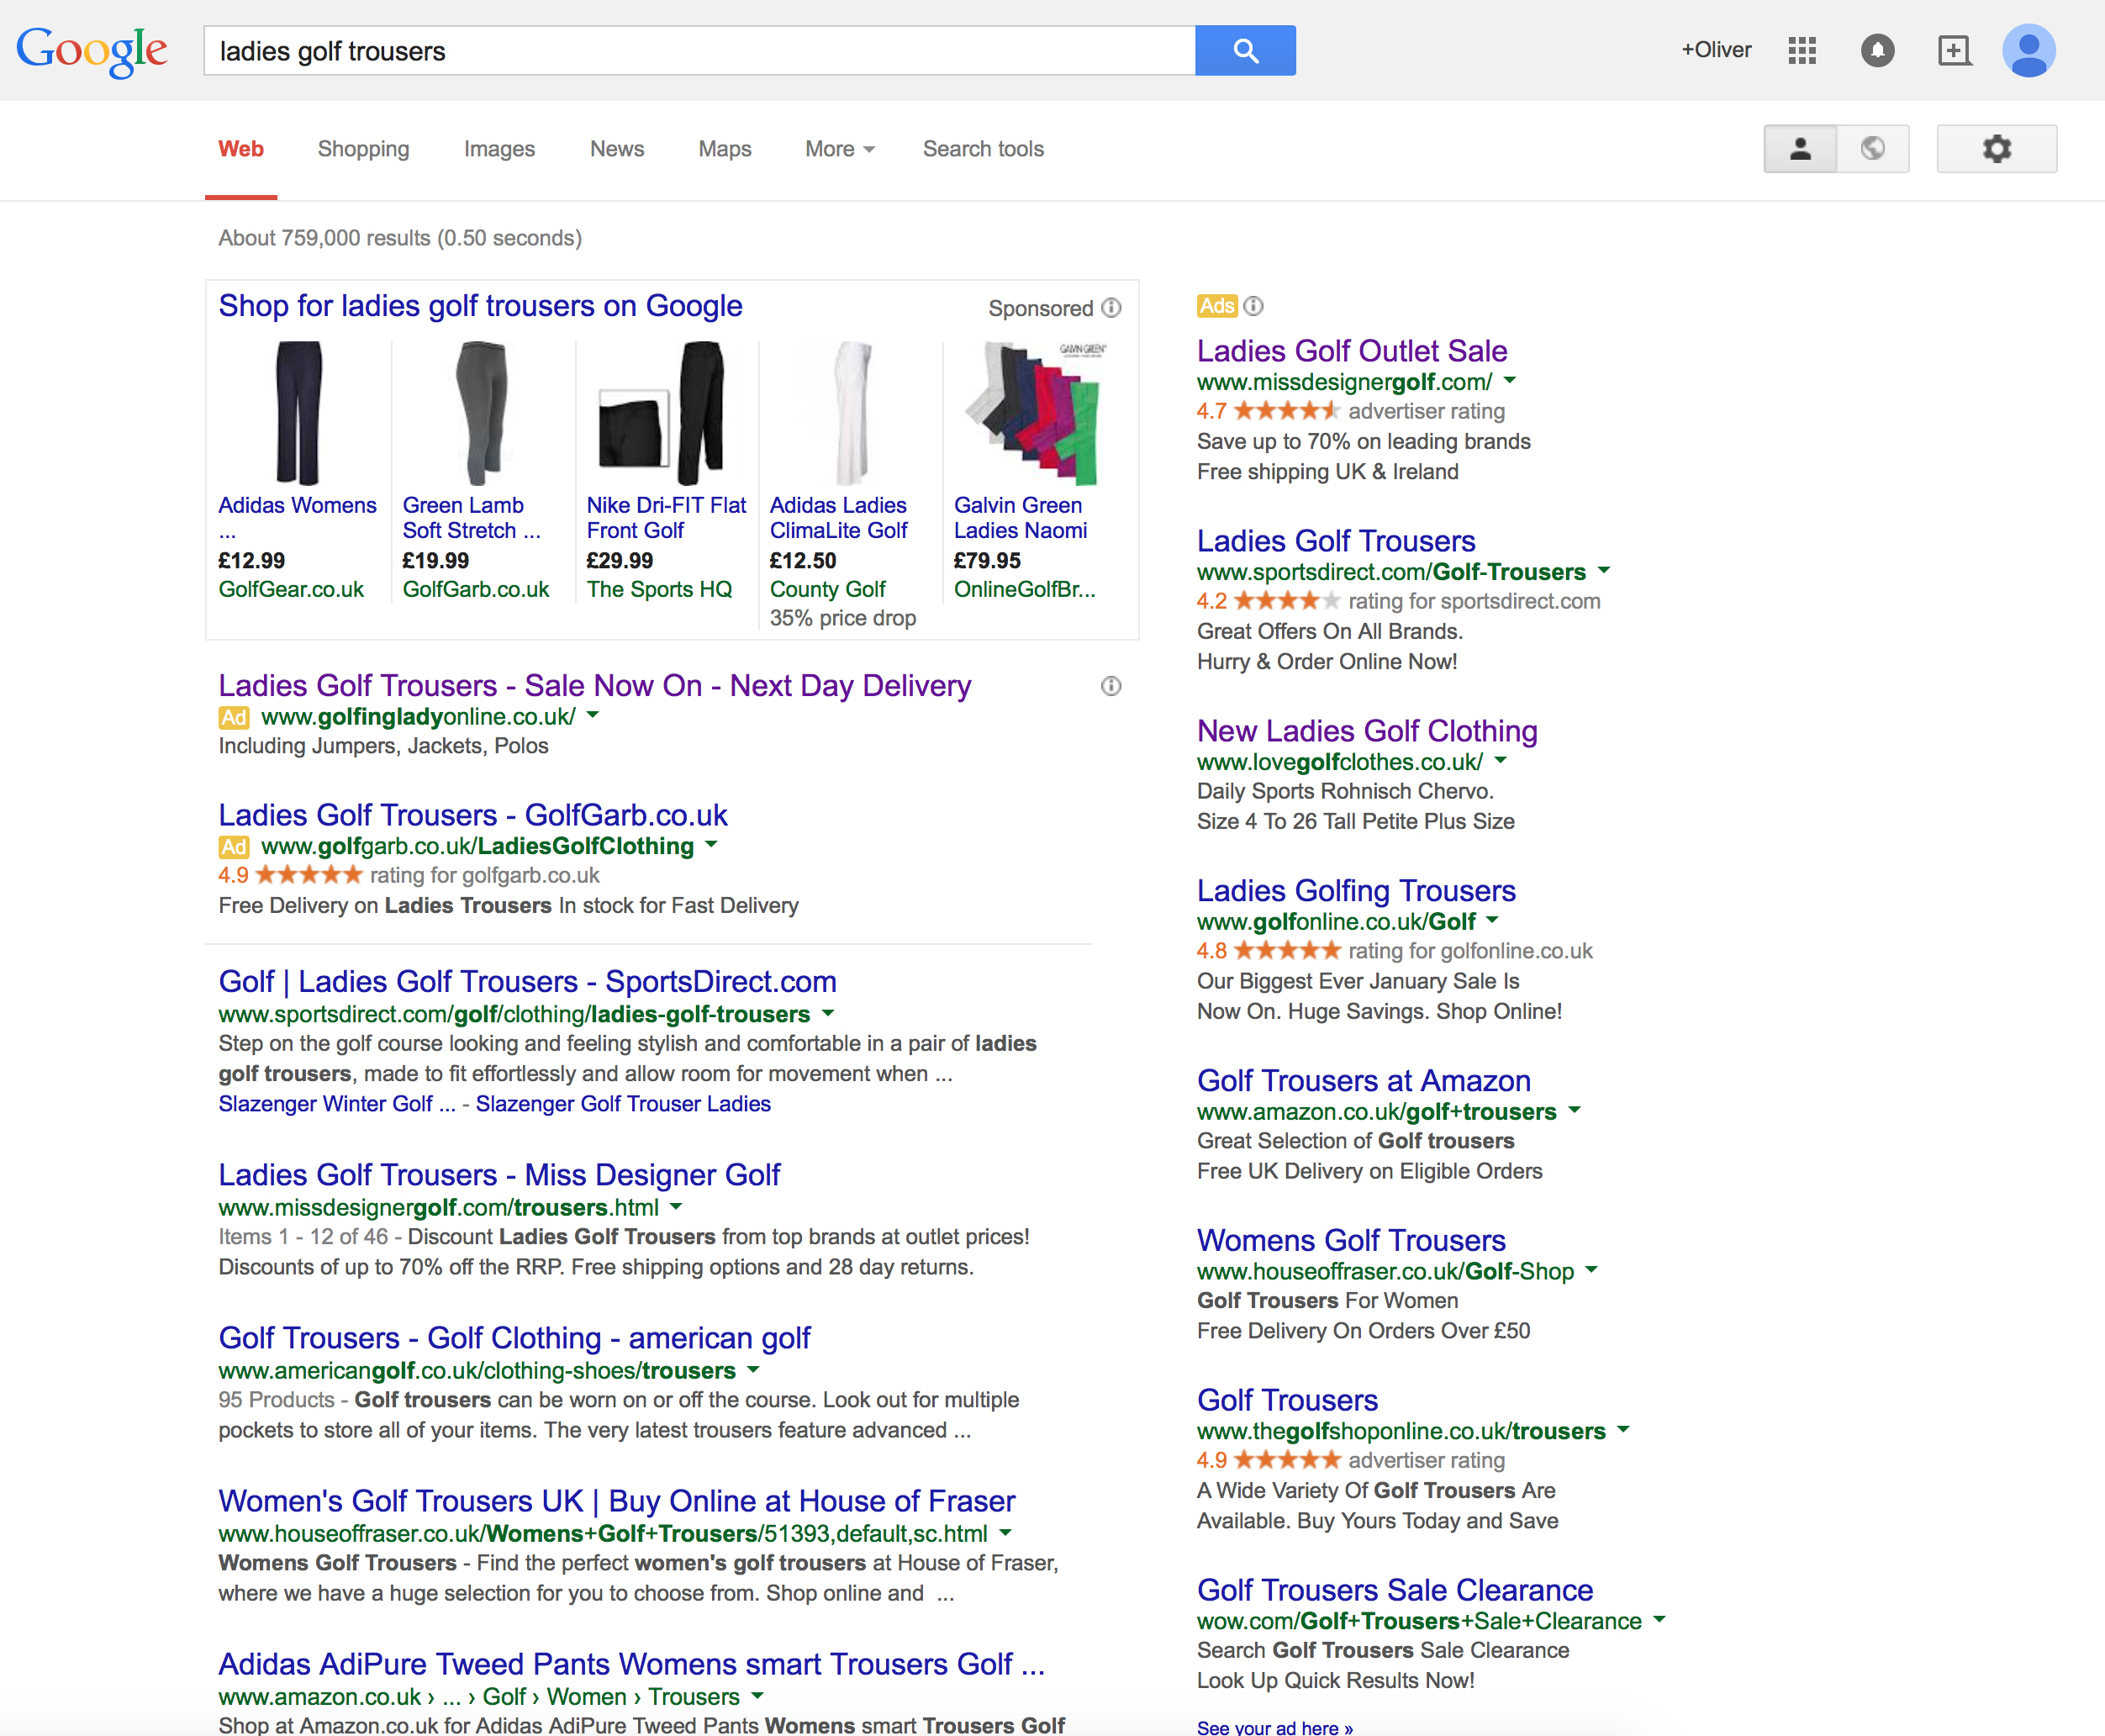
Task: Hide private results (globe icon)
Action: coord(1873,149)
